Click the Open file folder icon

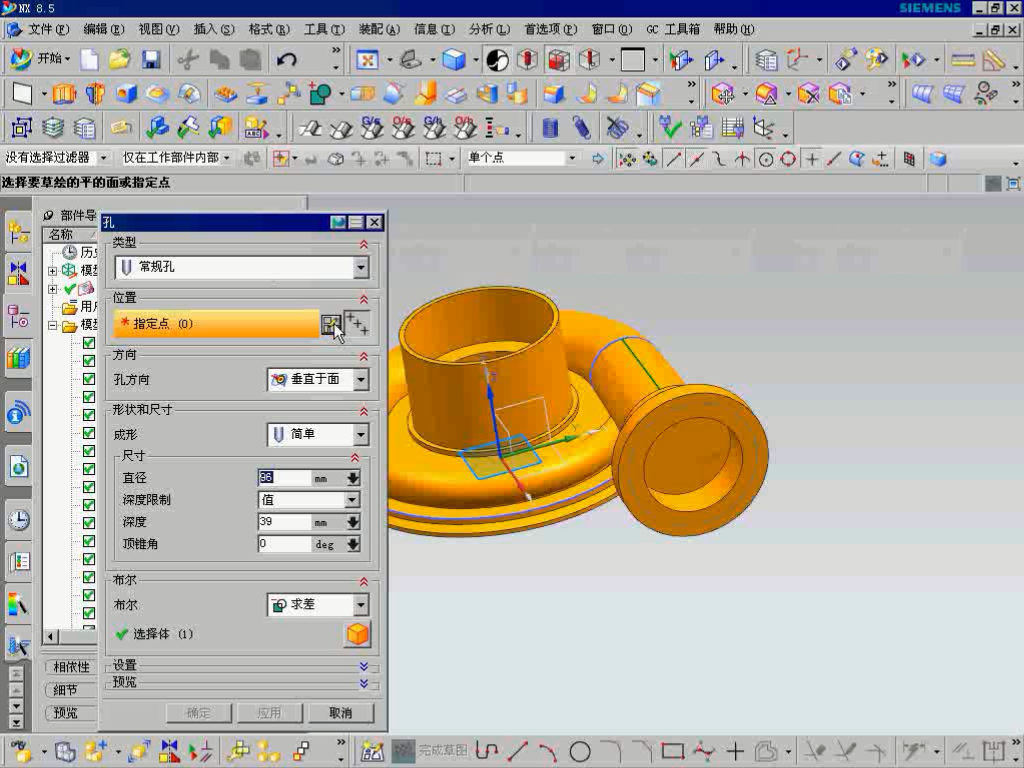120,60
